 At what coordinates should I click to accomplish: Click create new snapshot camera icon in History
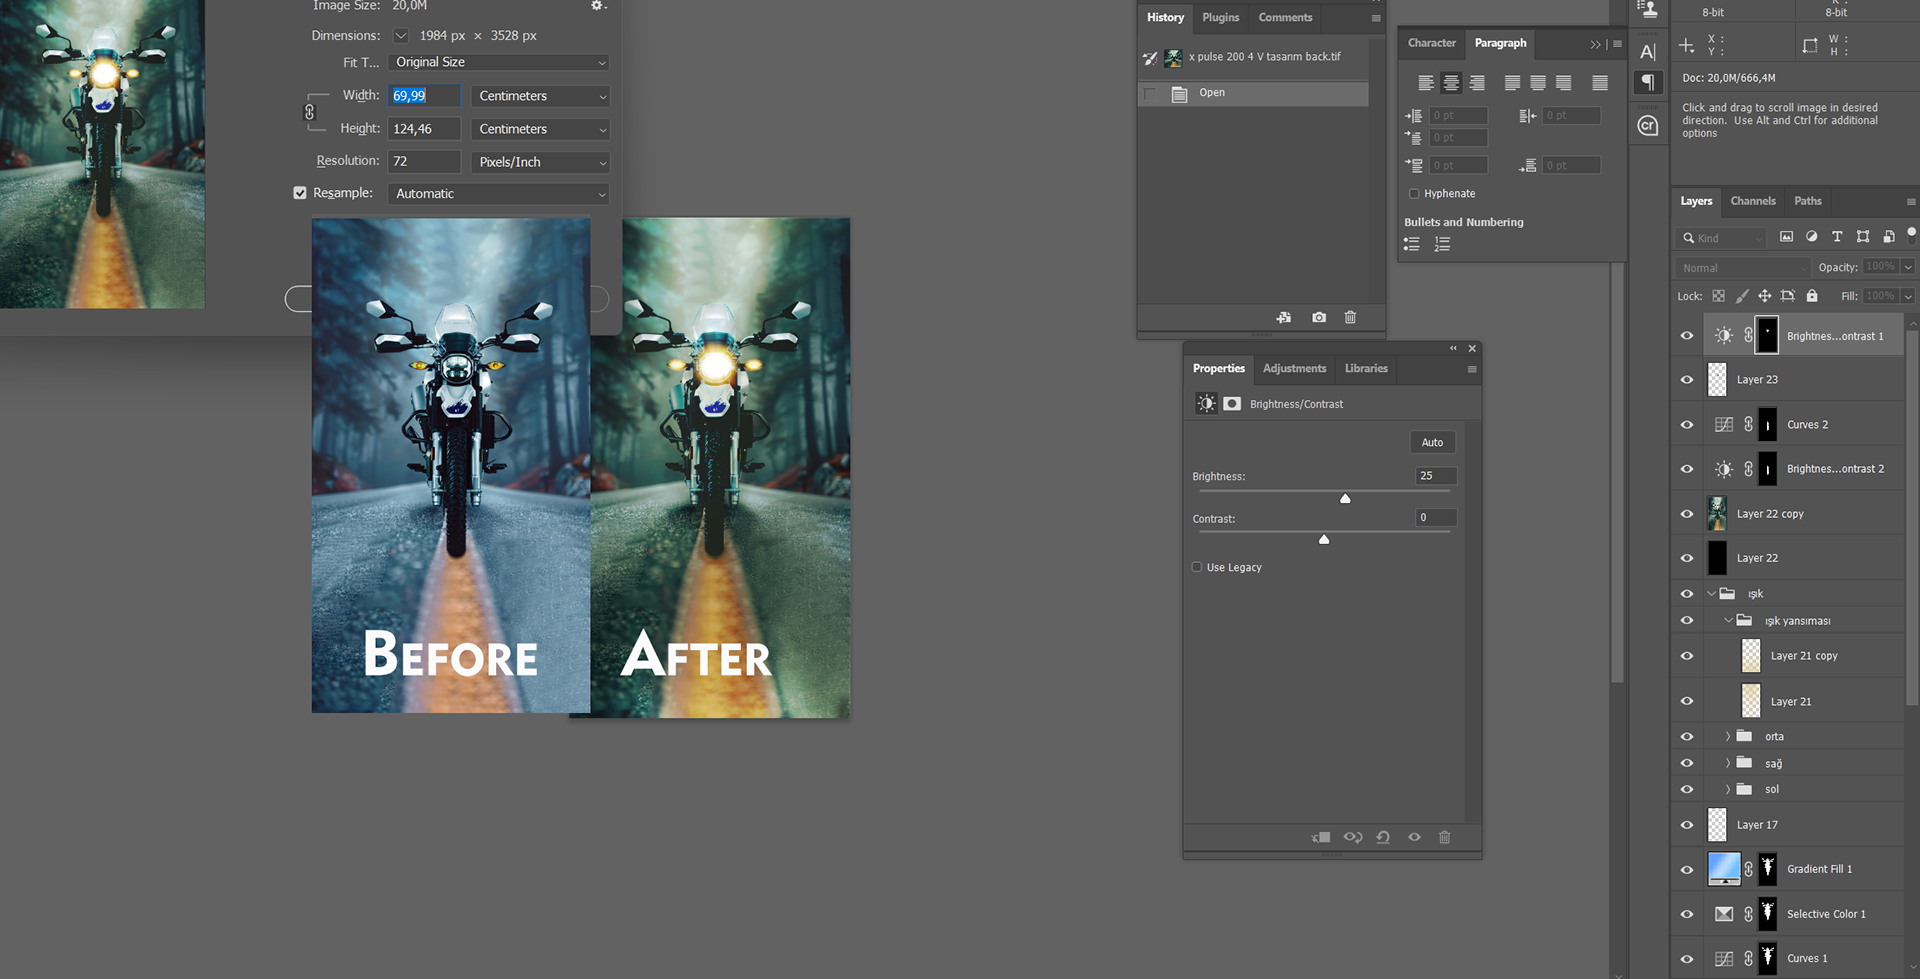pyautogui.click(x=1319, y=317)
